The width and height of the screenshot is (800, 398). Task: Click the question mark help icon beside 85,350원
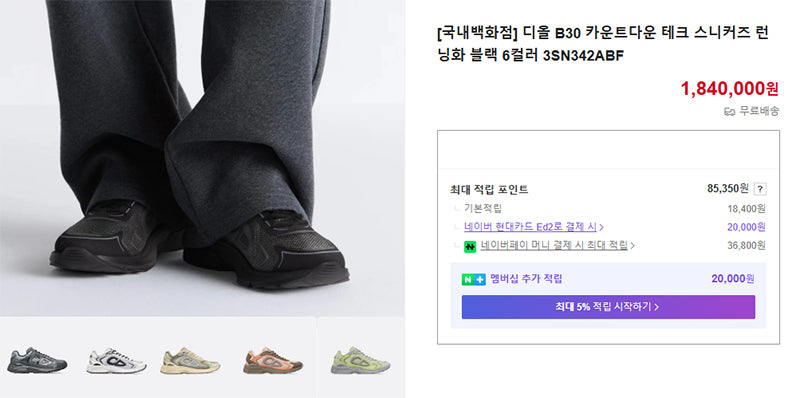760,189
